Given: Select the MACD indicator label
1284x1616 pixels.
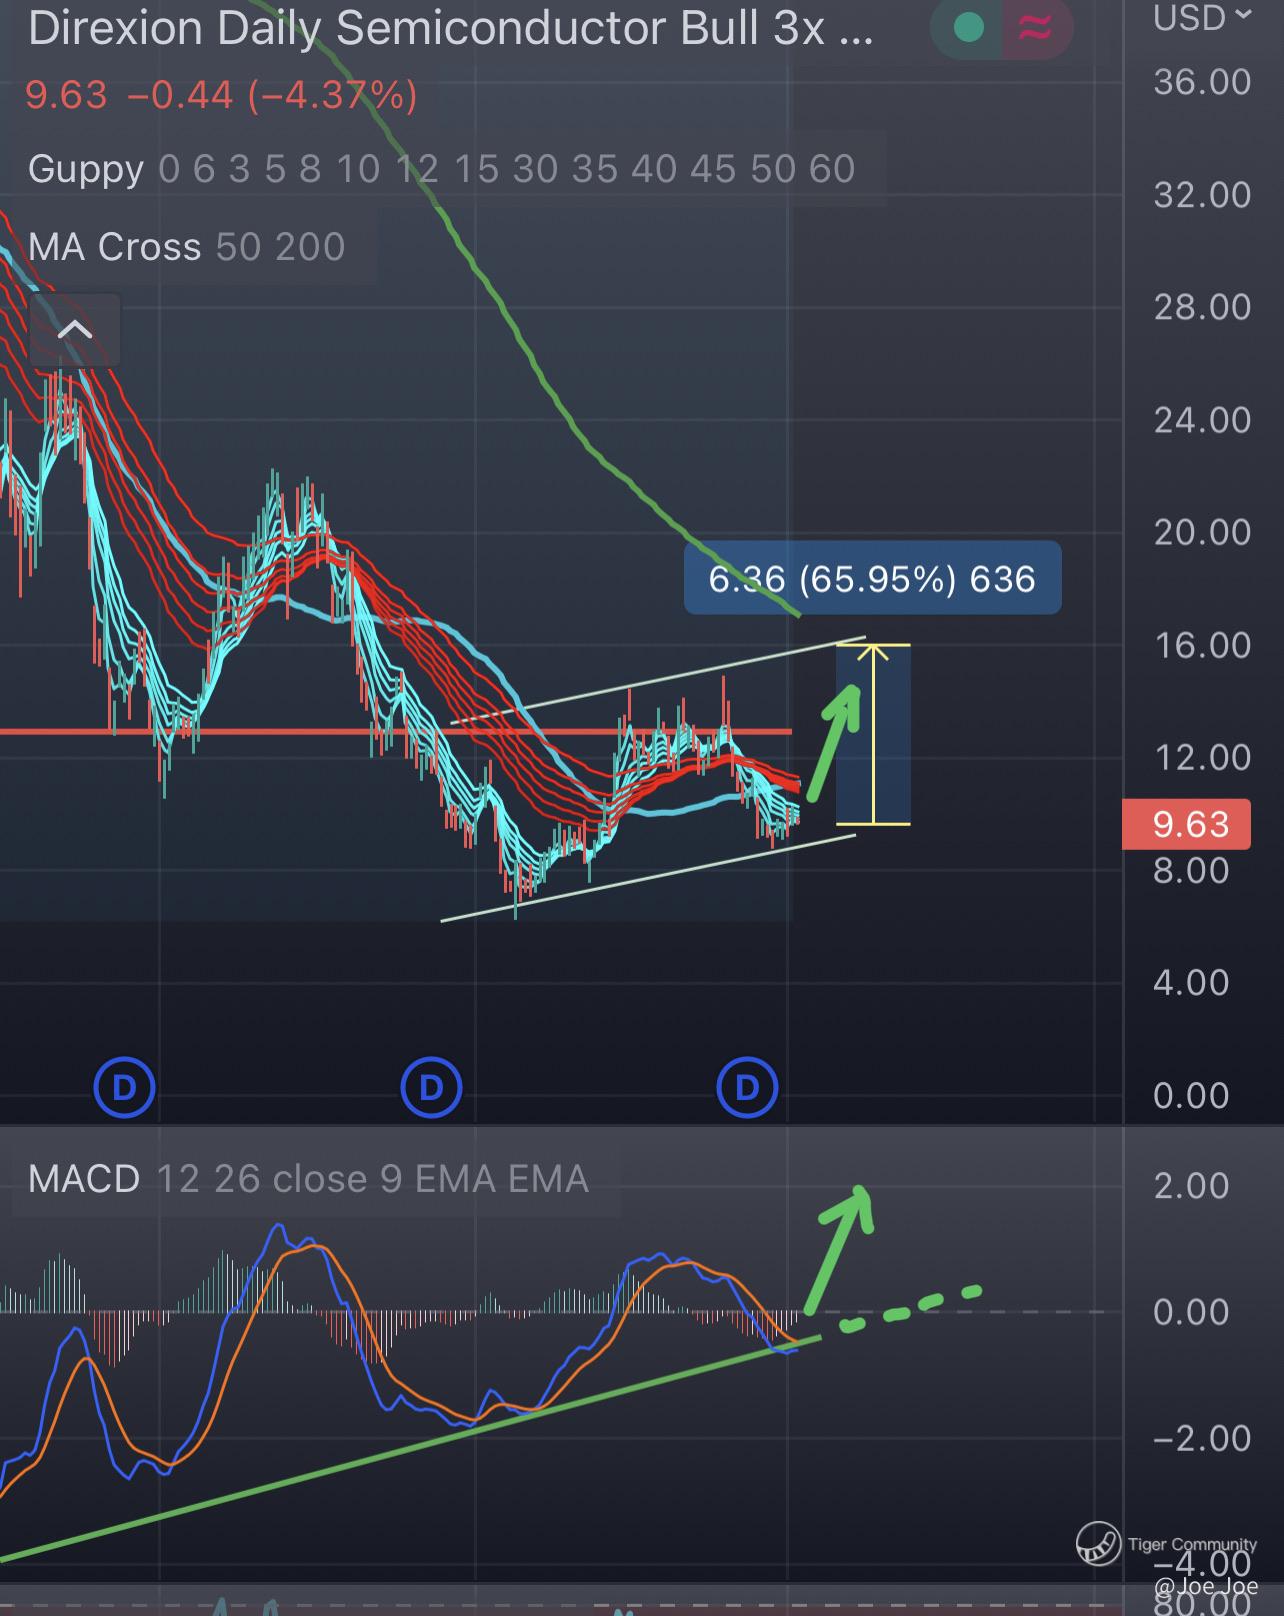Looking at the screenshot, I should [x=84, y=1179].
